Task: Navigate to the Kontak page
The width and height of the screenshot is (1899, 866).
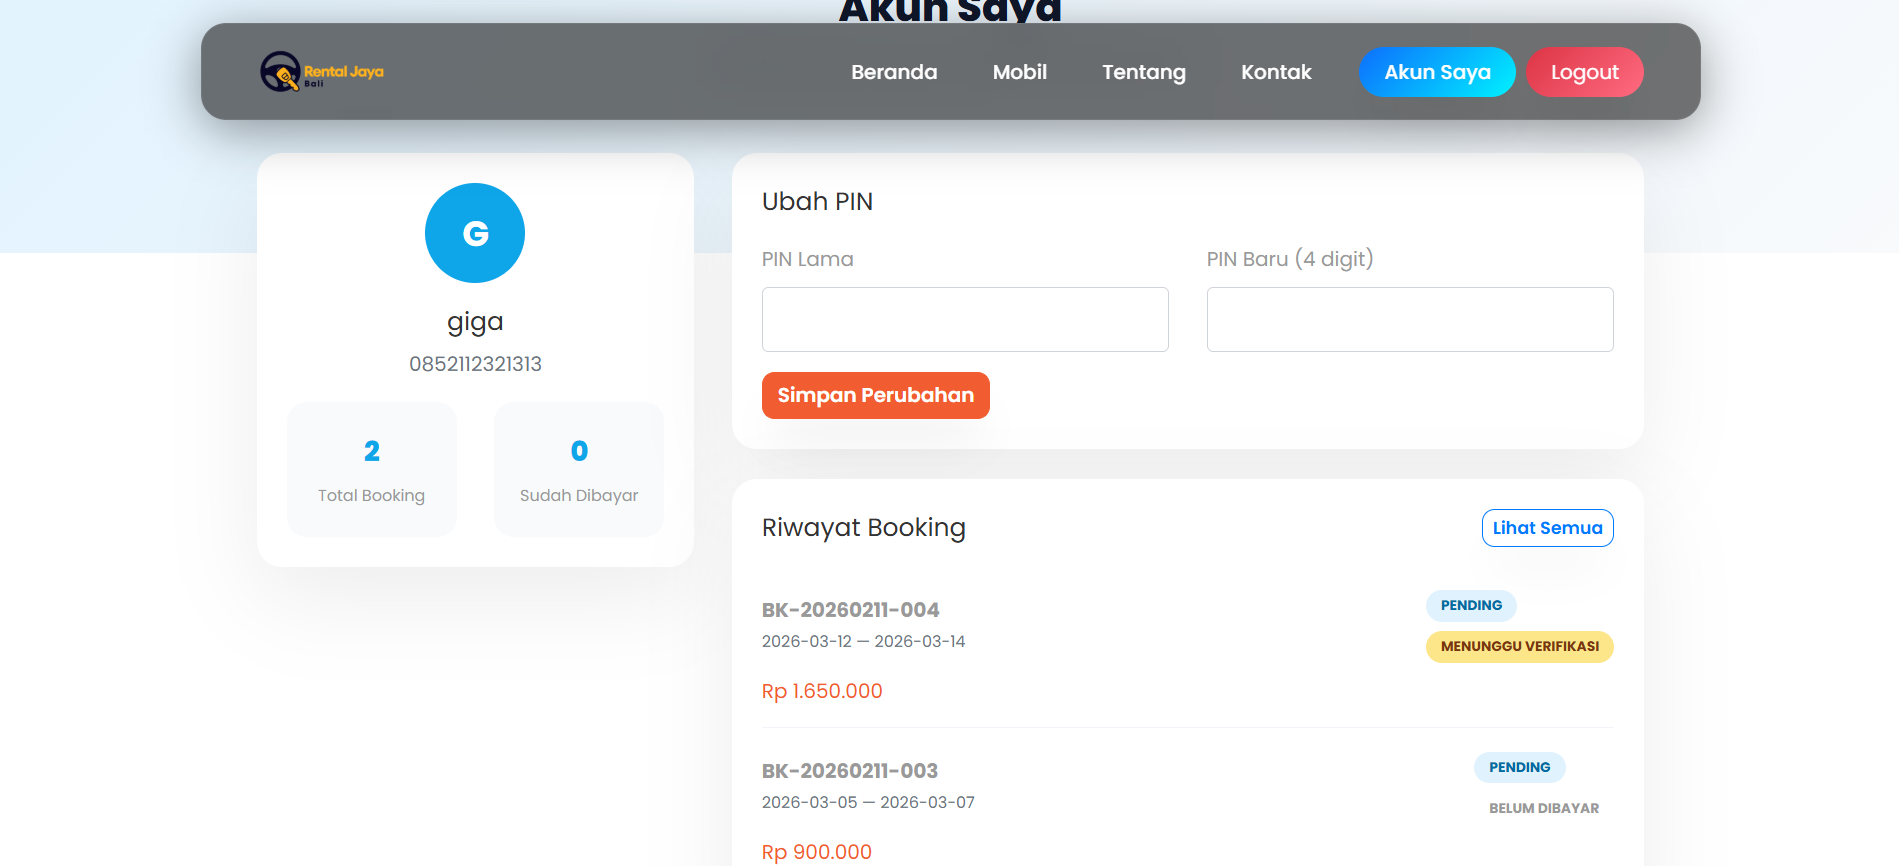Action: (1276, 72)
